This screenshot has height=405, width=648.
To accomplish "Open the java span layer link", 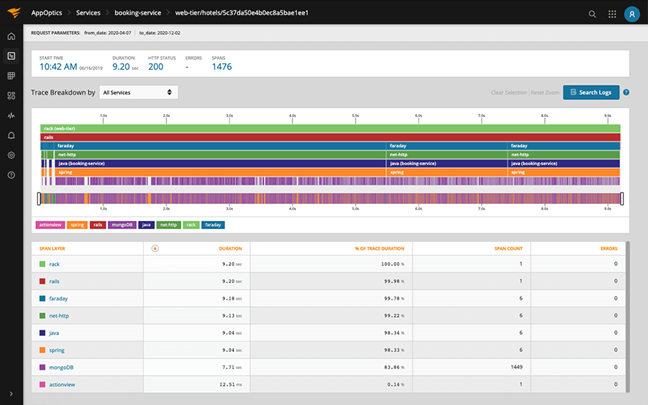I will (54, 333).
